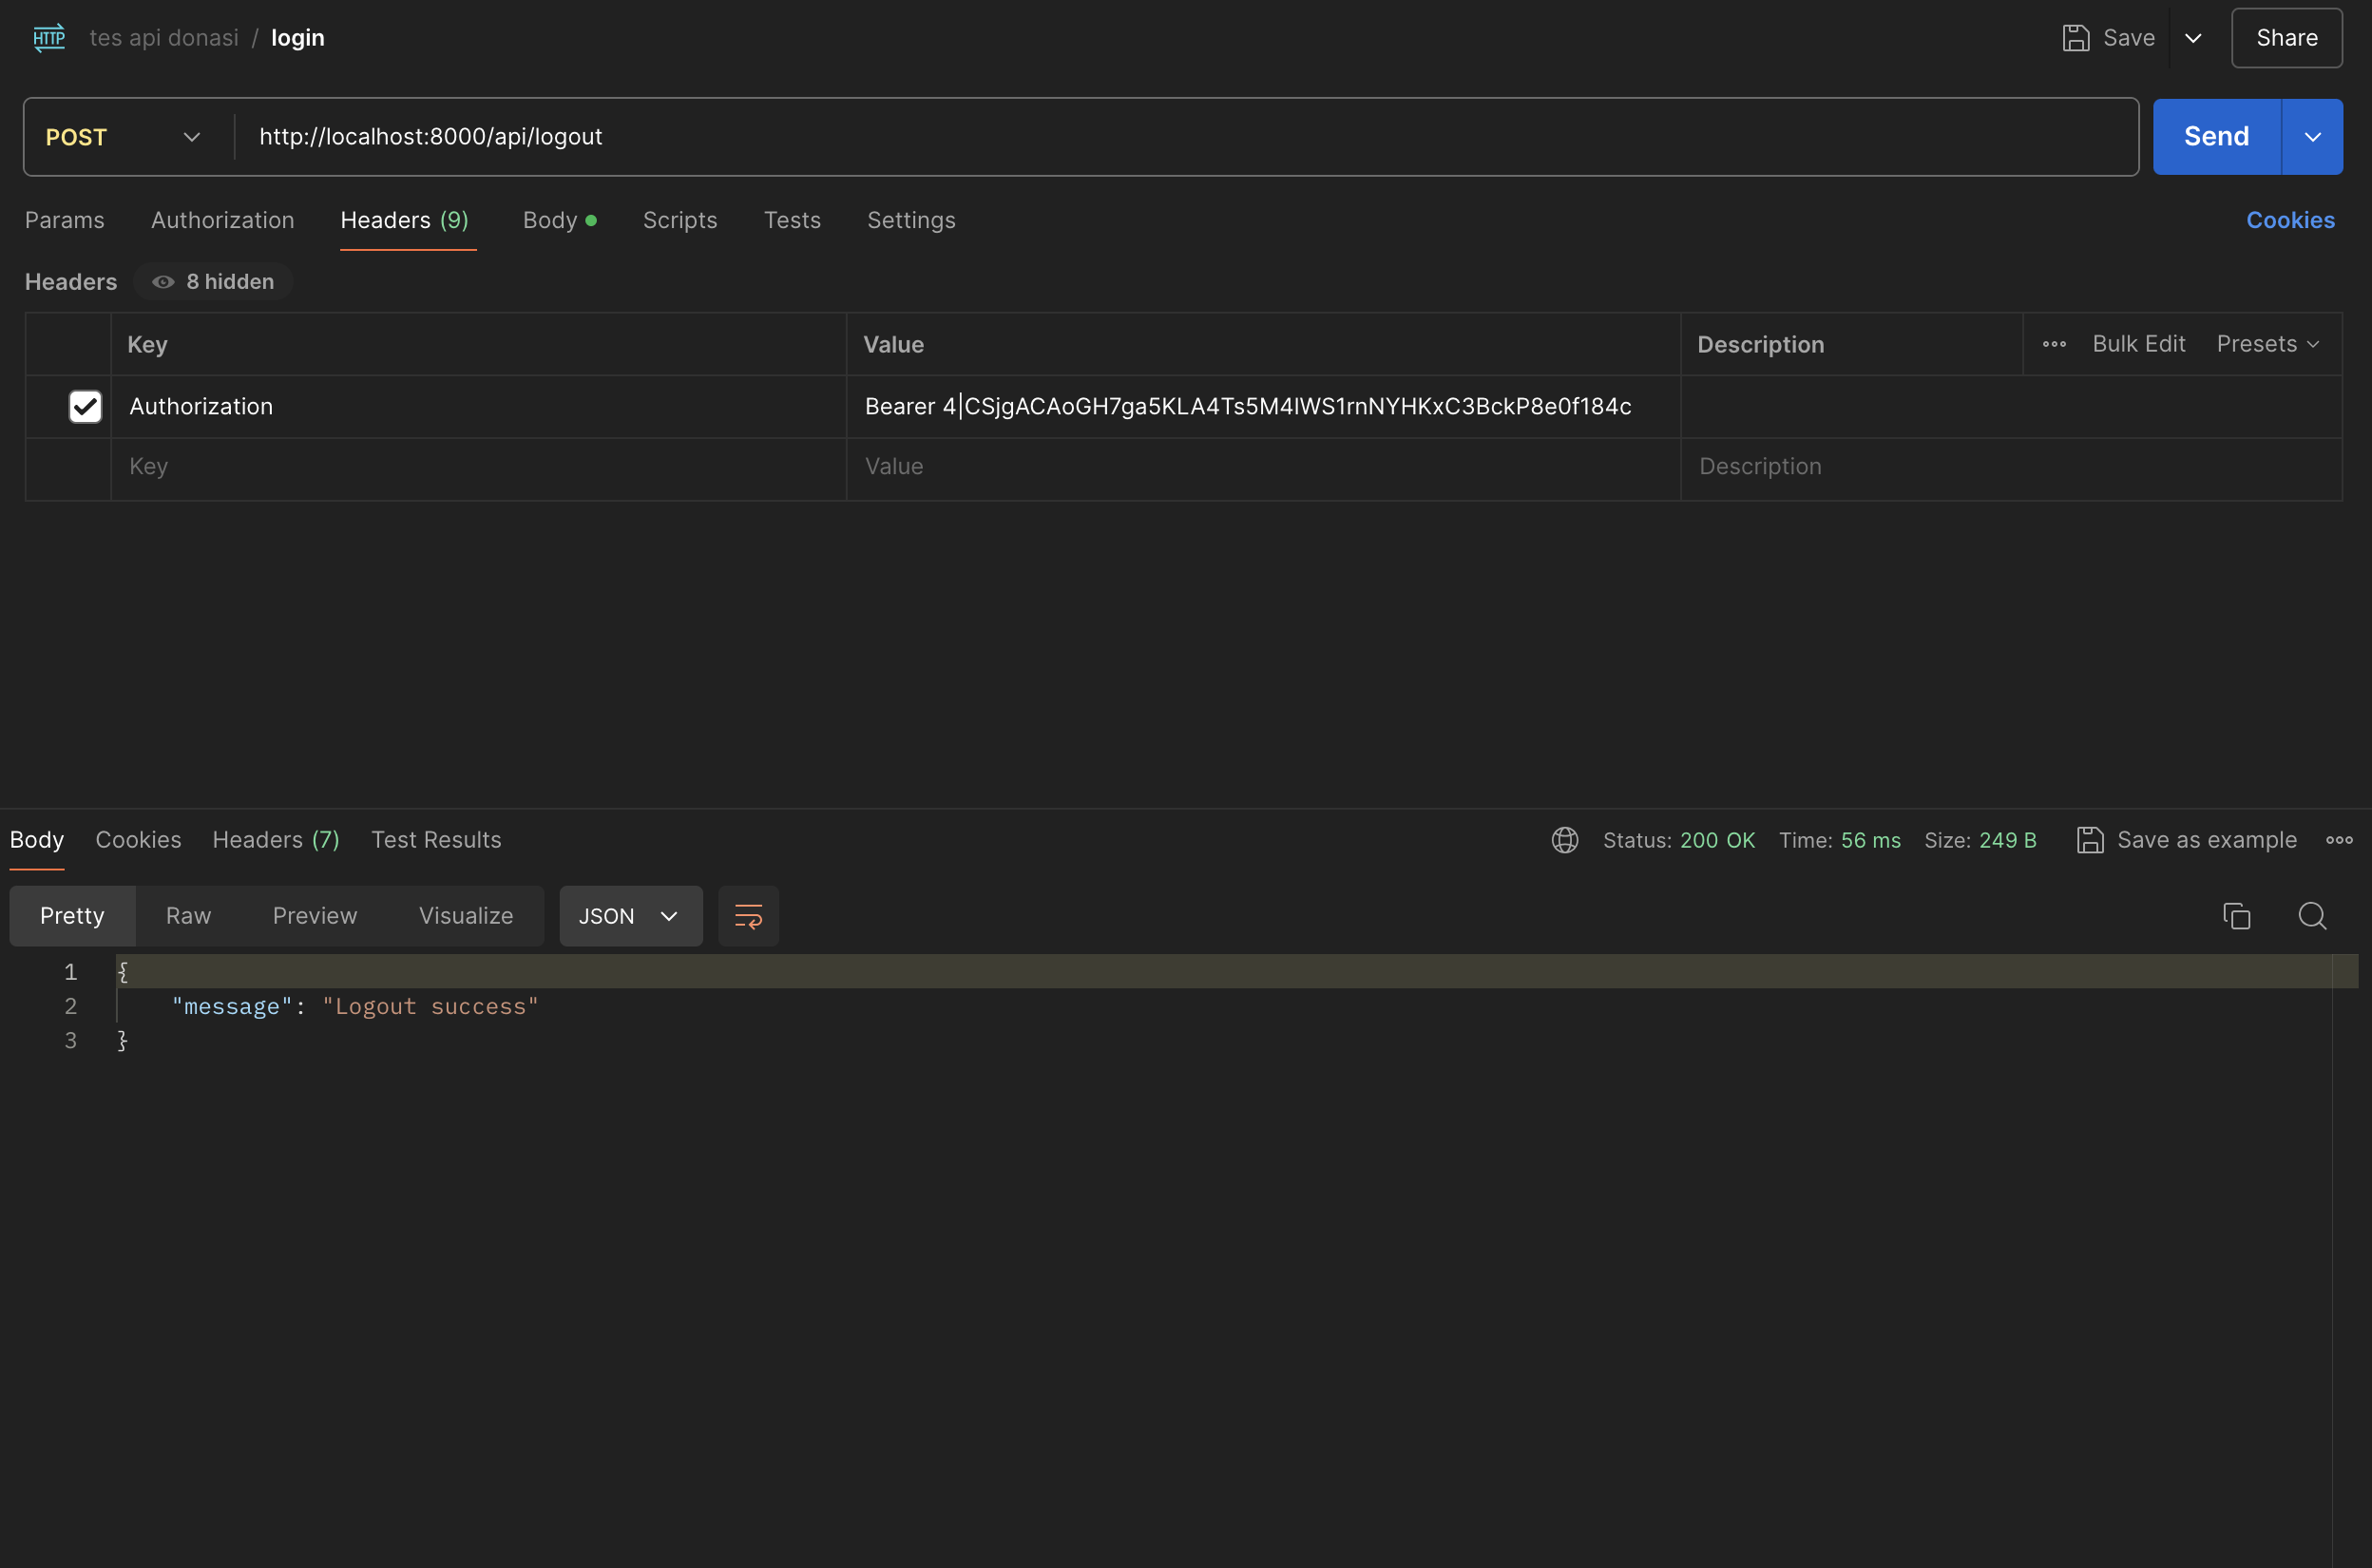Click the HTTP request type icon
The width and height of the screenshot is (2372, 1568).
click(x=49, y=38)
